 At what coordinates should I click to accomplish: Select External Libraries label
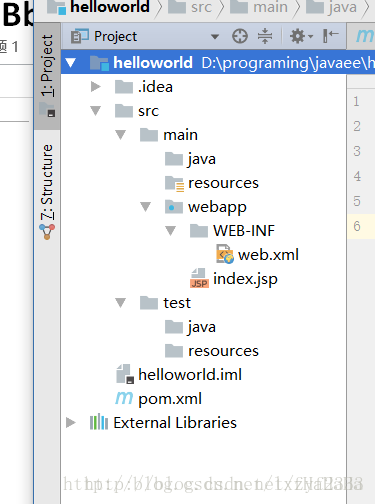coord(175,423)
